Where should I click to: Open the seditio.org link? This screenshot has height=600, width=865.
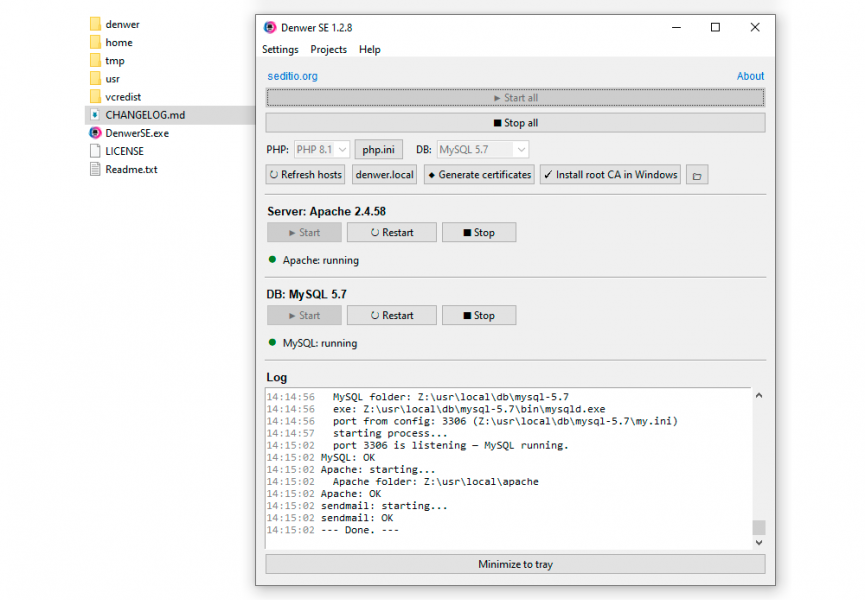tap(292, 76)
